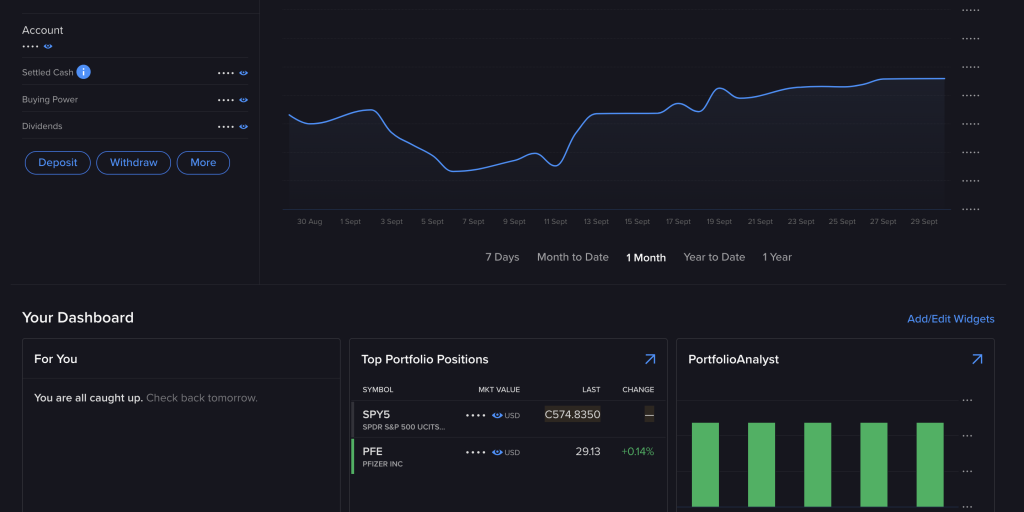Image resolution: width=1024 pixels, height=512 pixels.
Task: Open Top Portfolio Positions expand arrow
Action: 649,359
